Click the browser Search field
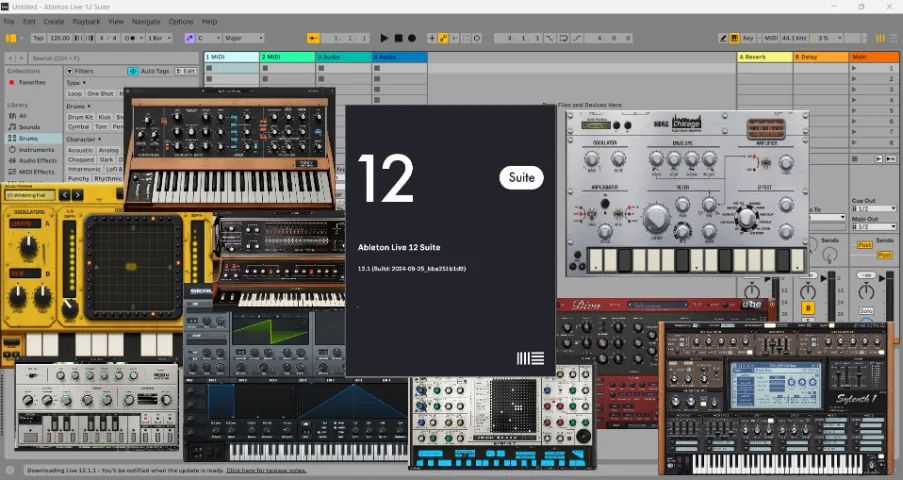 (112, 58)
